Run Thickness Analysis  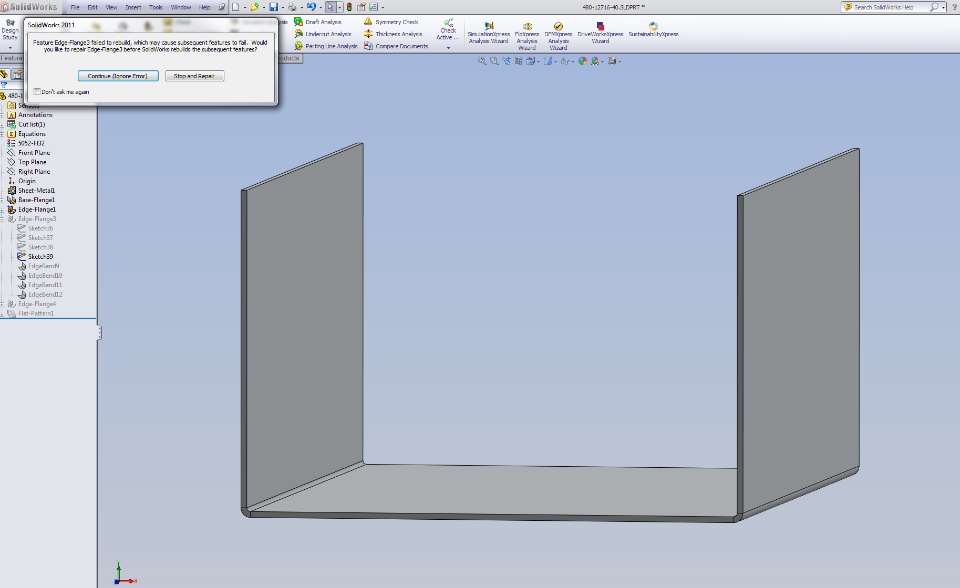click(x=393, y=34)
